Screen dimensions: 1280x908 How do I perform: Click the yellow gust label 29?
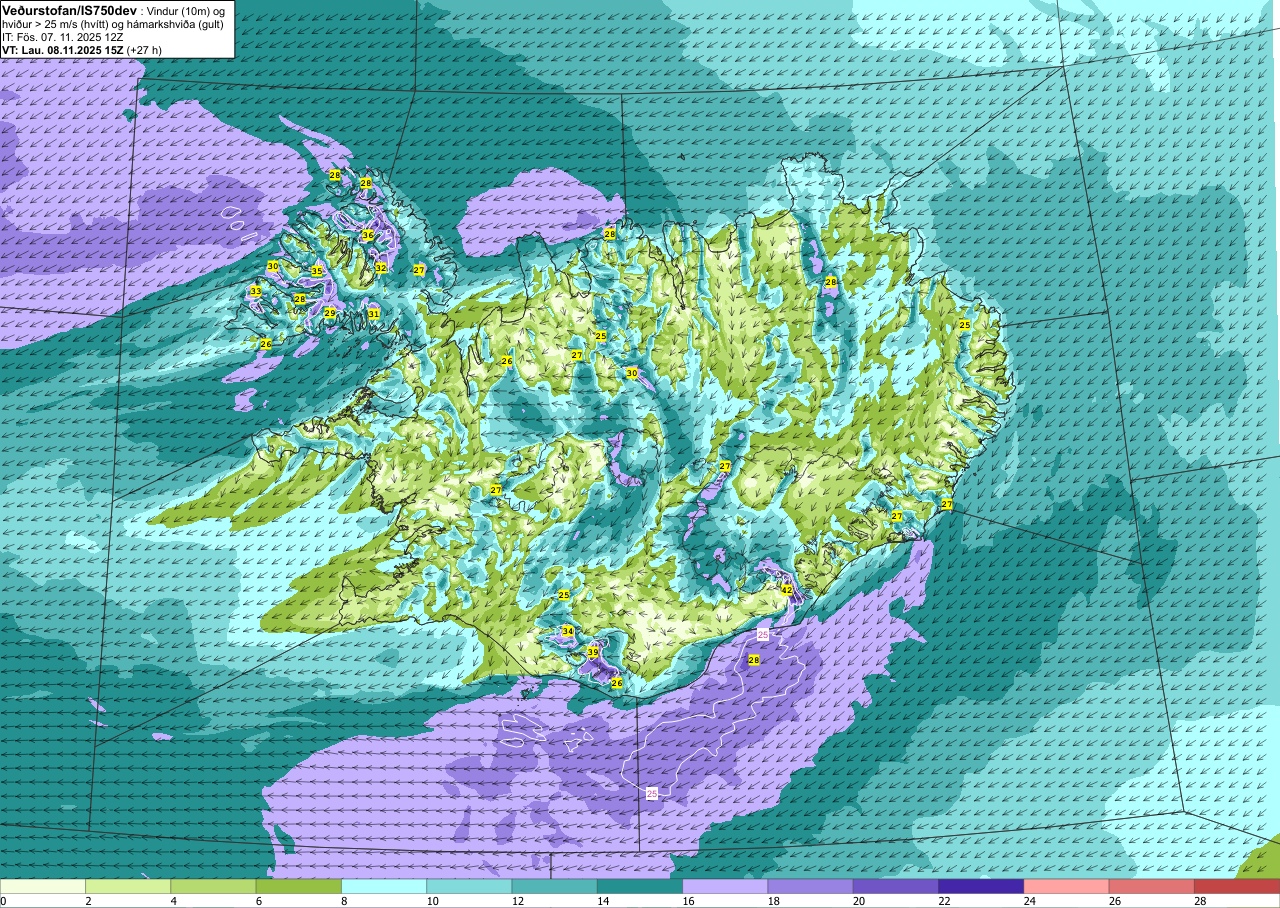coord(330,313)
